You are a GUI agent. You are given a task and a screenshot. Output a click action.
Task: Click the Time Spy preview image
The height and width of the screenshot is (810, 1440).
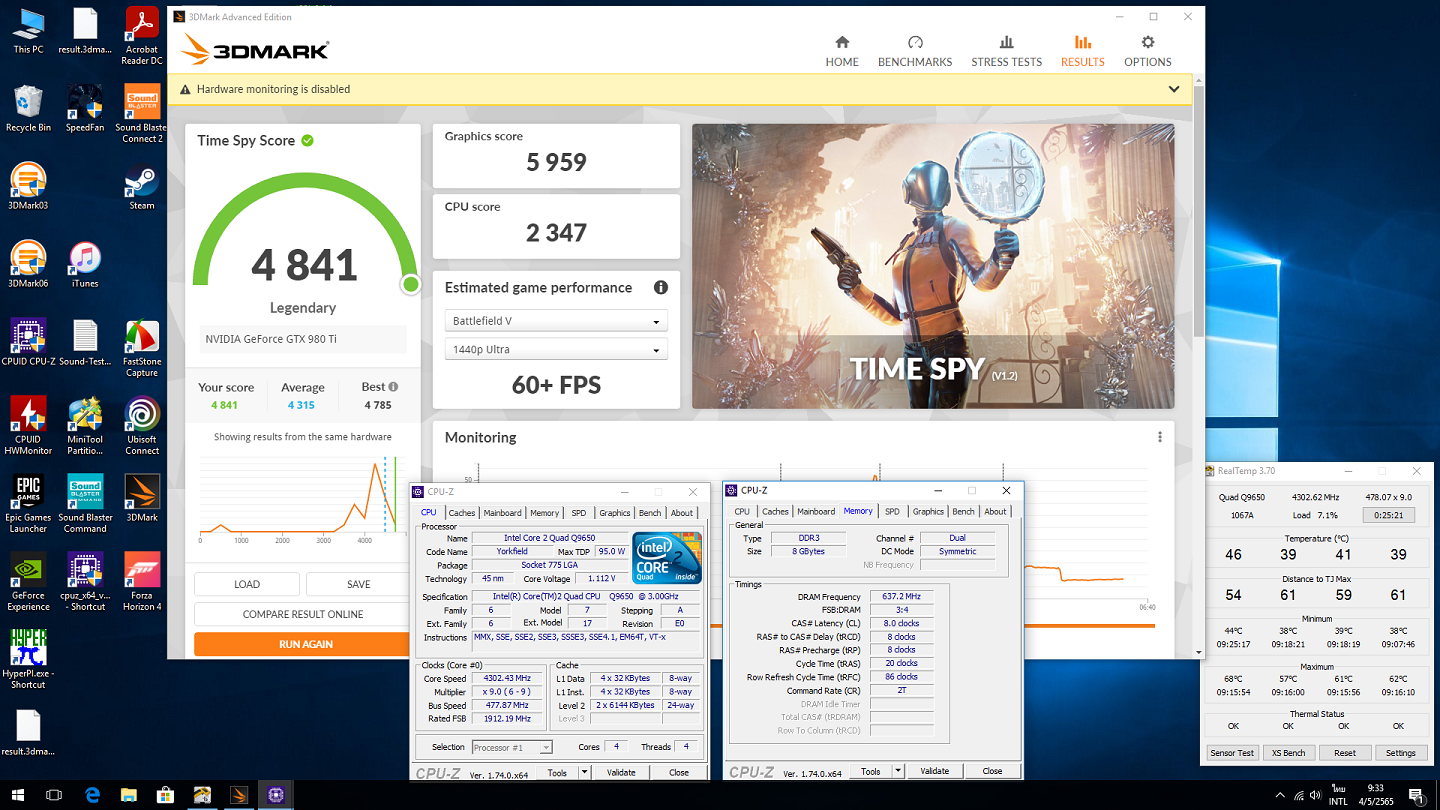tap(933, 266)
